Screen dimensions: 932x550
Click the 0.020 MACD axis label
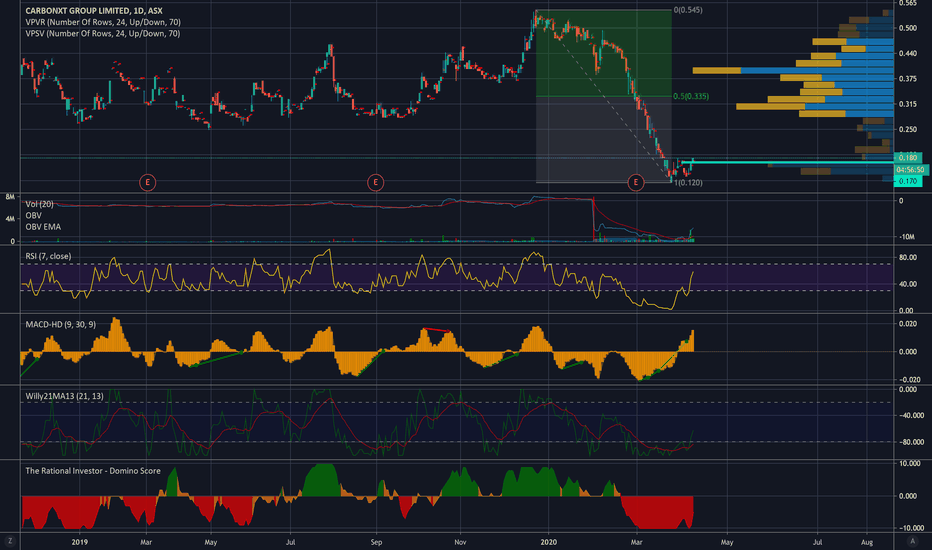[908, 324]
